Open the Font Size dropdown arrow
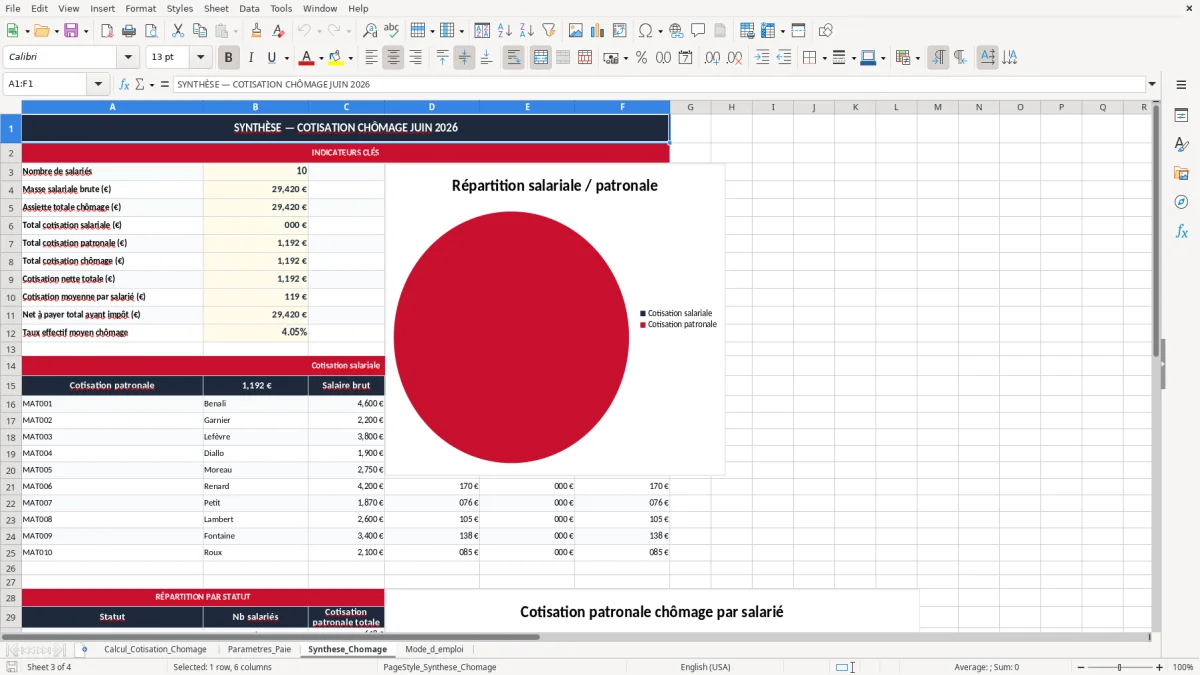 [x=200, y=58]
